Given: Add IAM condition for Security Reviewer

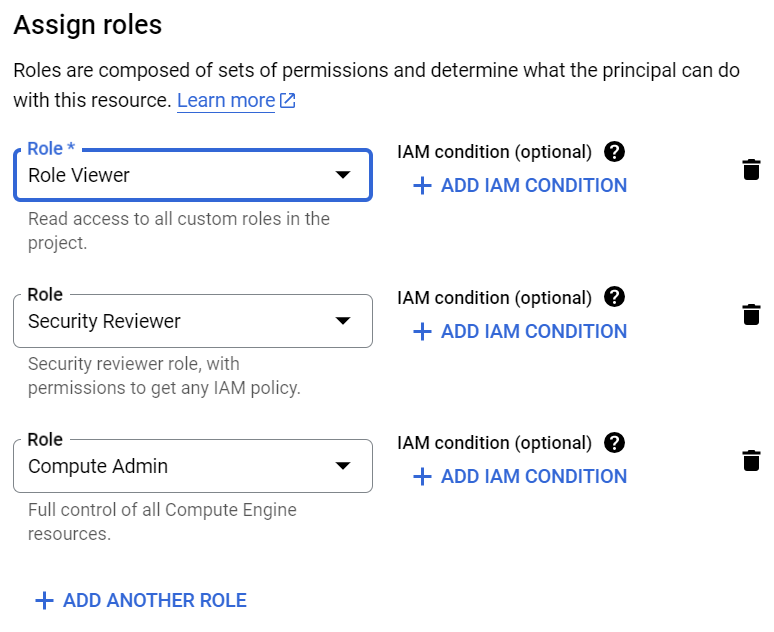Looking at the screenshot, I should click(520, 331).
